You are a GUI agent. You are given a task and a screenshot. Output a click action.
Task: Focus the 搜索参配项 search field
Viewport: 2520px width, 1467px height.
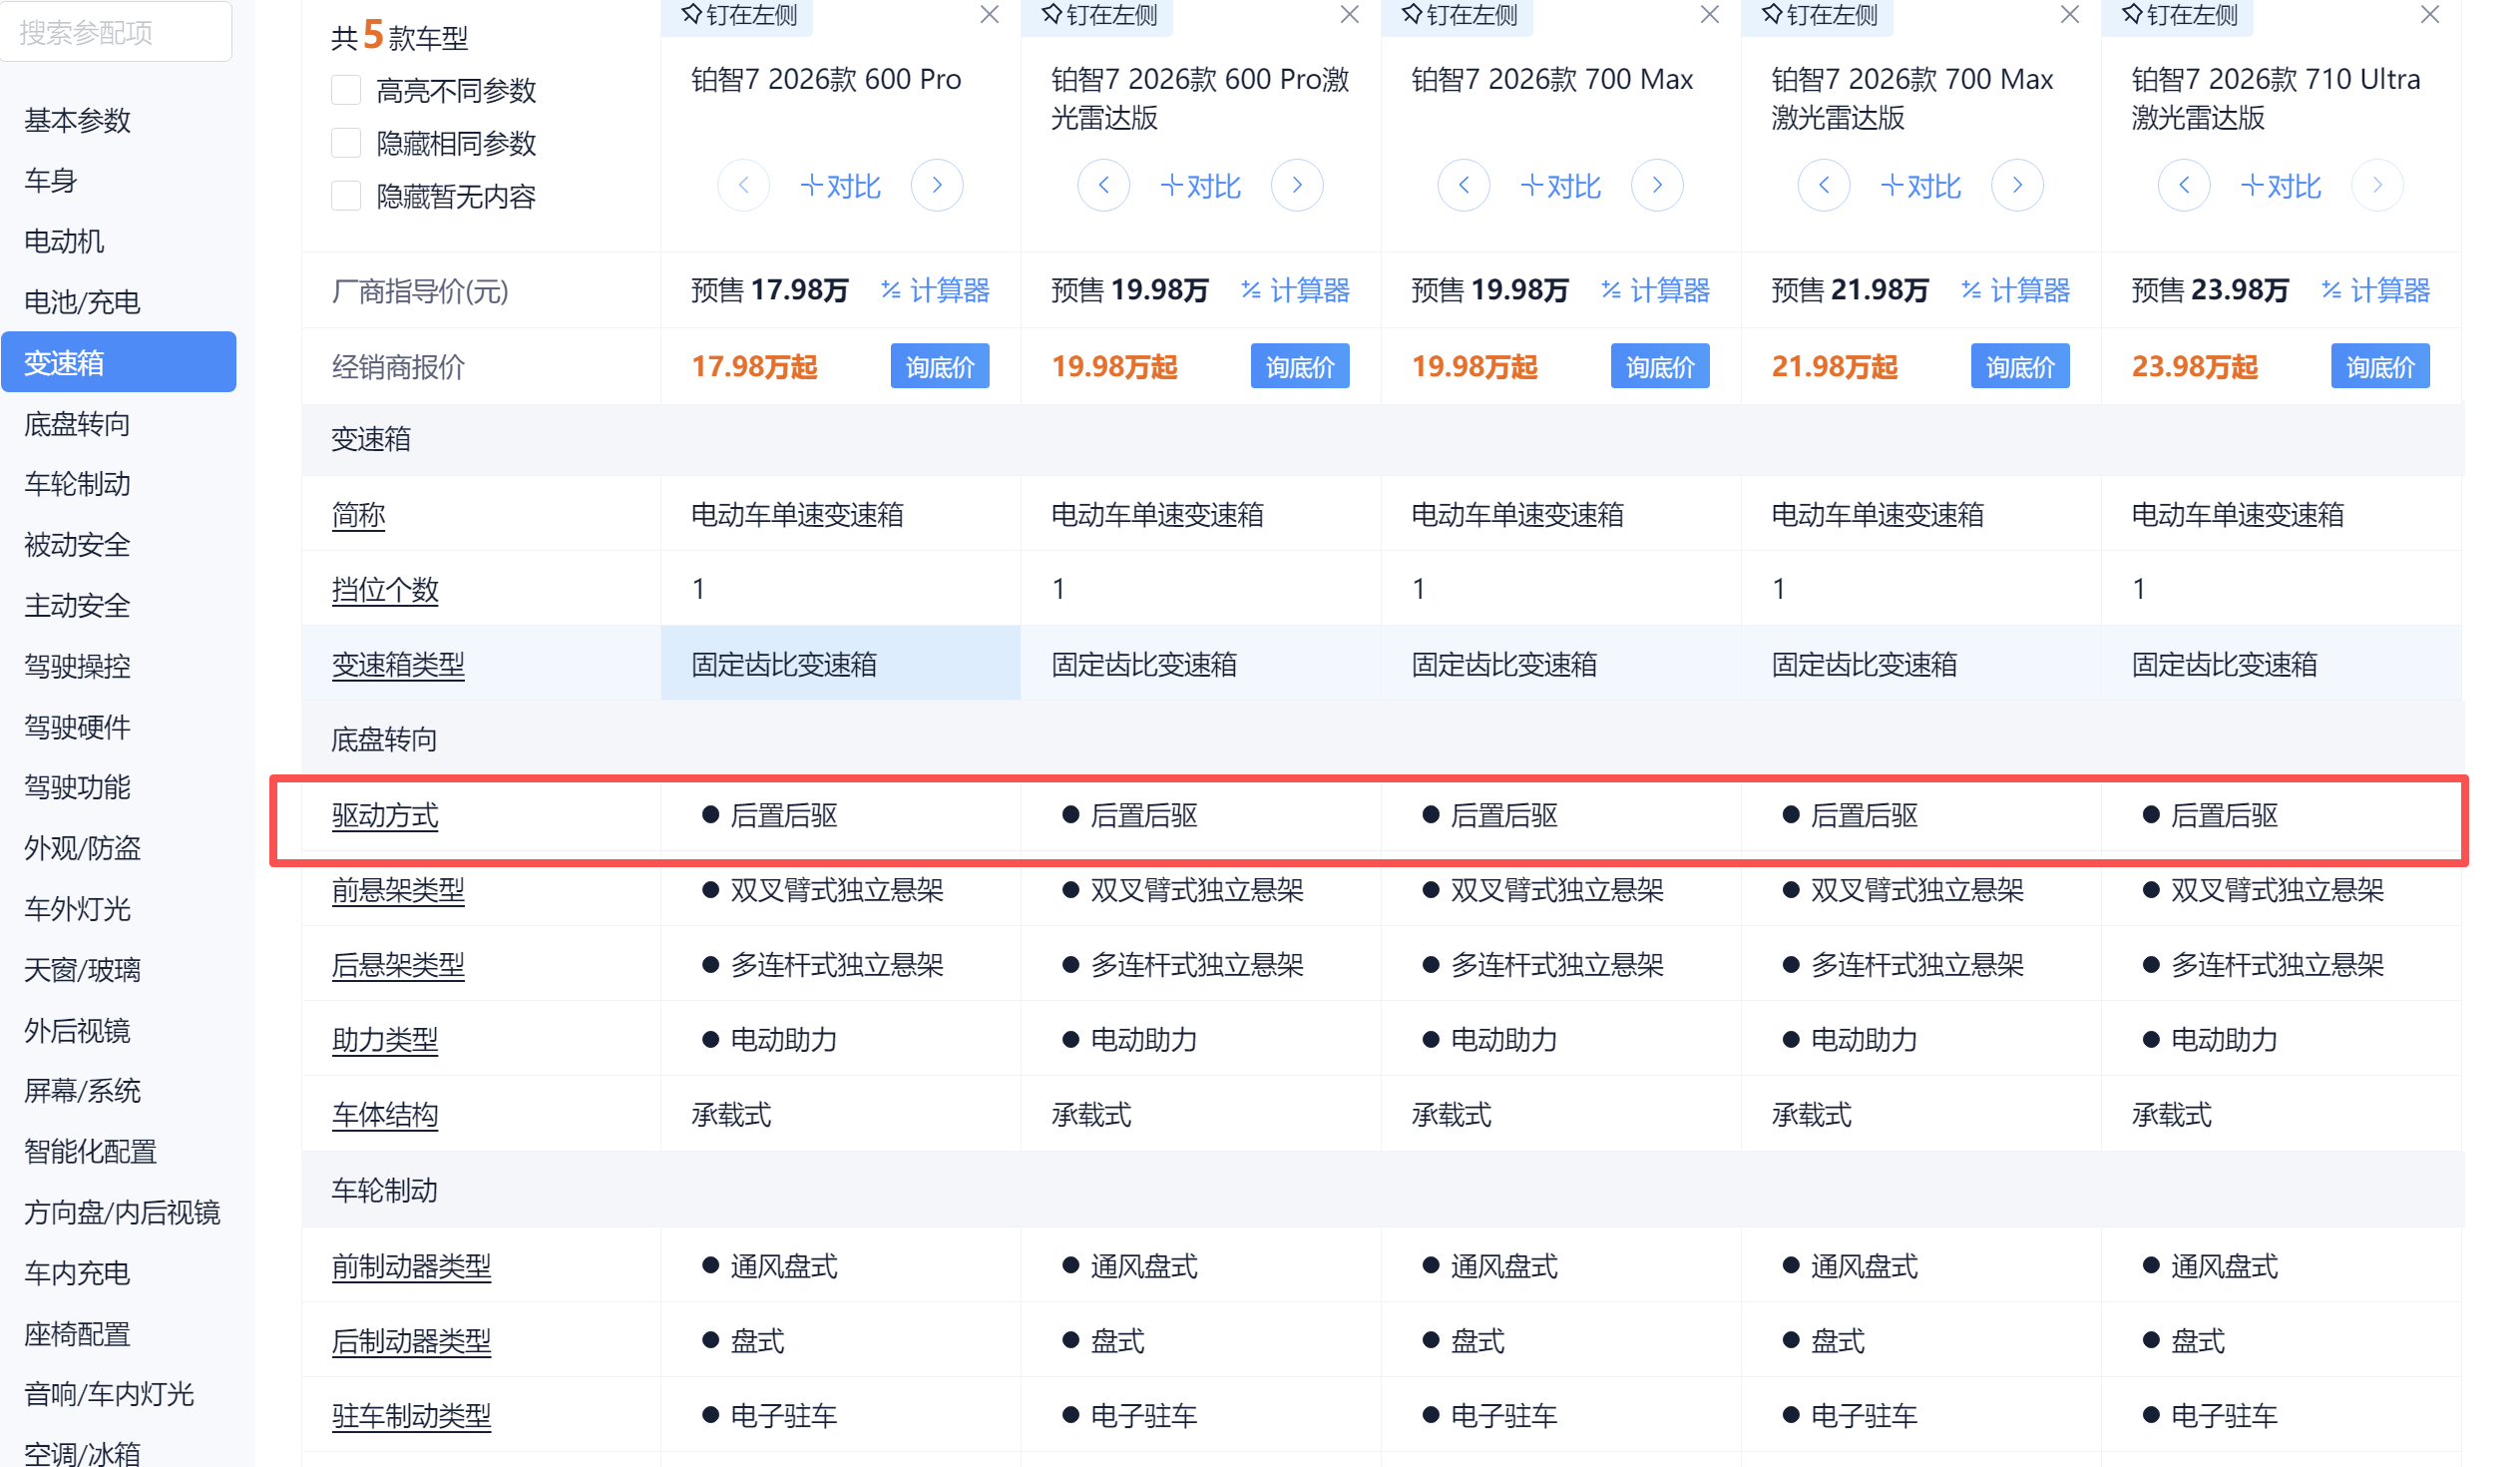click(115, 33)
